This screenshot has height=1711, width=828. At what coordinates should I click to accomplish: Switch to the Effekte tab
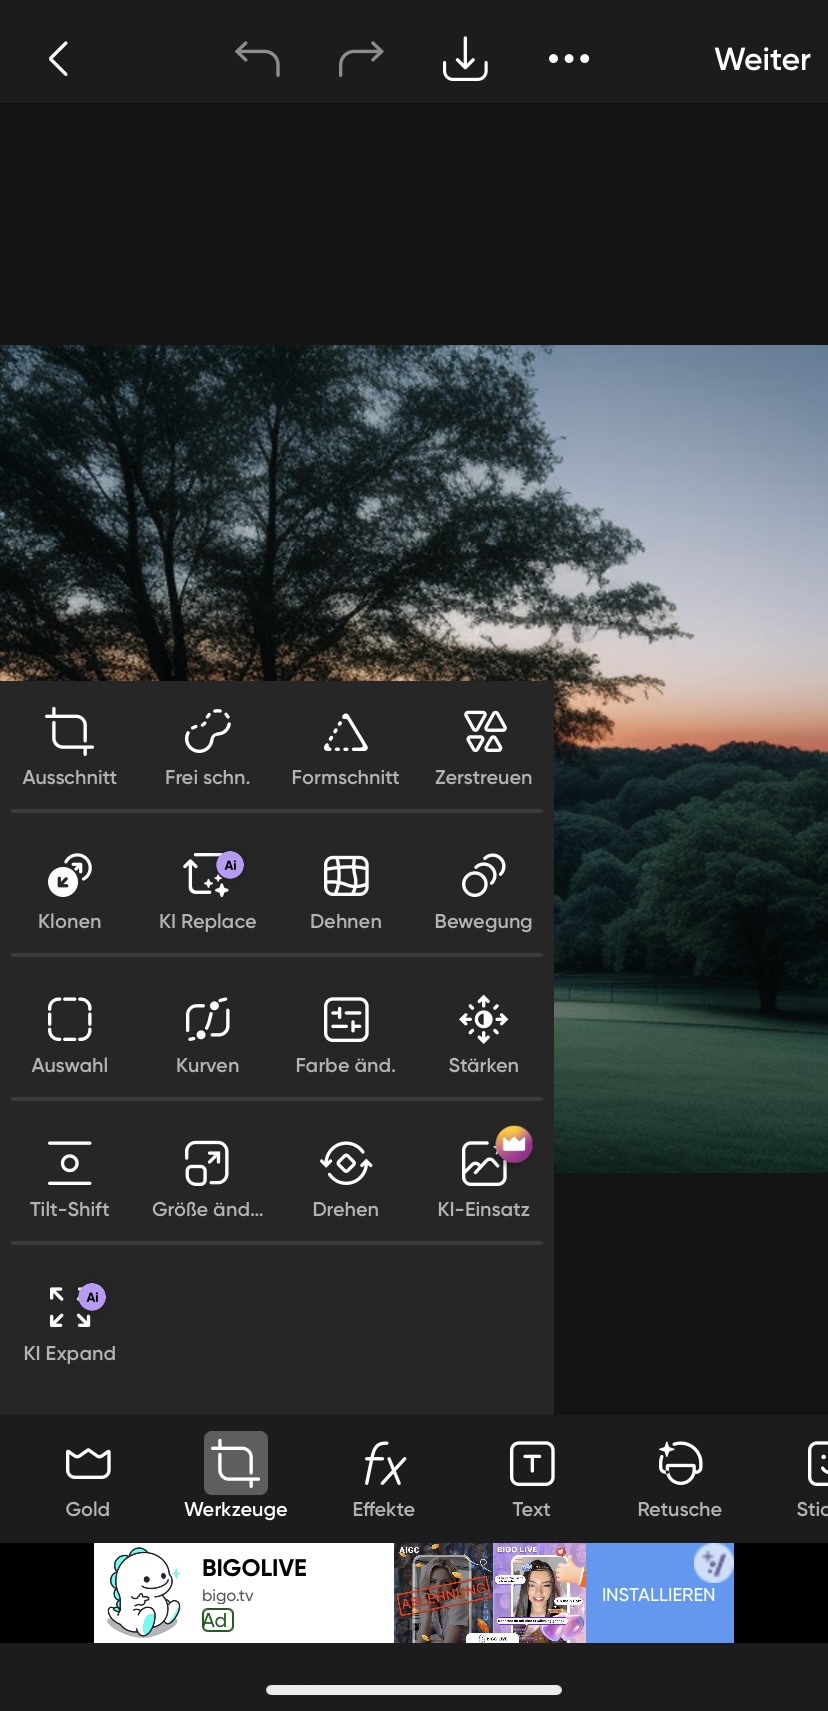[x=383, y=1478]
